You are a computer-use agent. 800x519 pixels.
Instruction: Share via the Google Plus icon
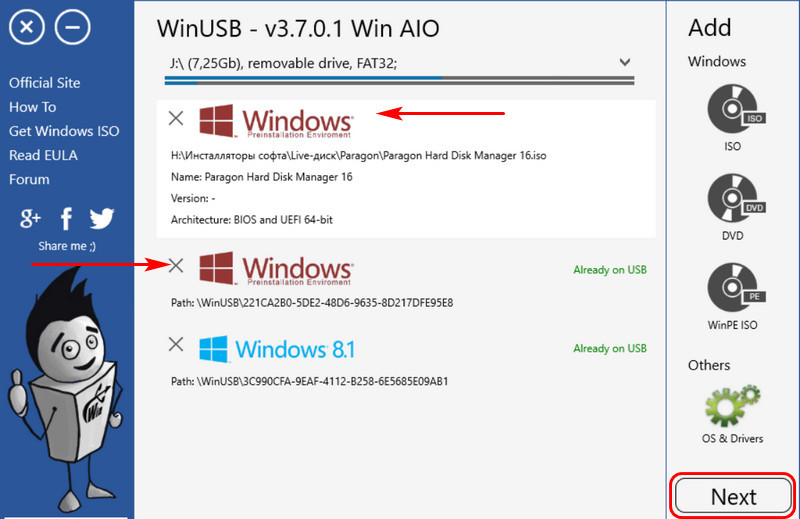pyautogui.click(x=30, y=218)
